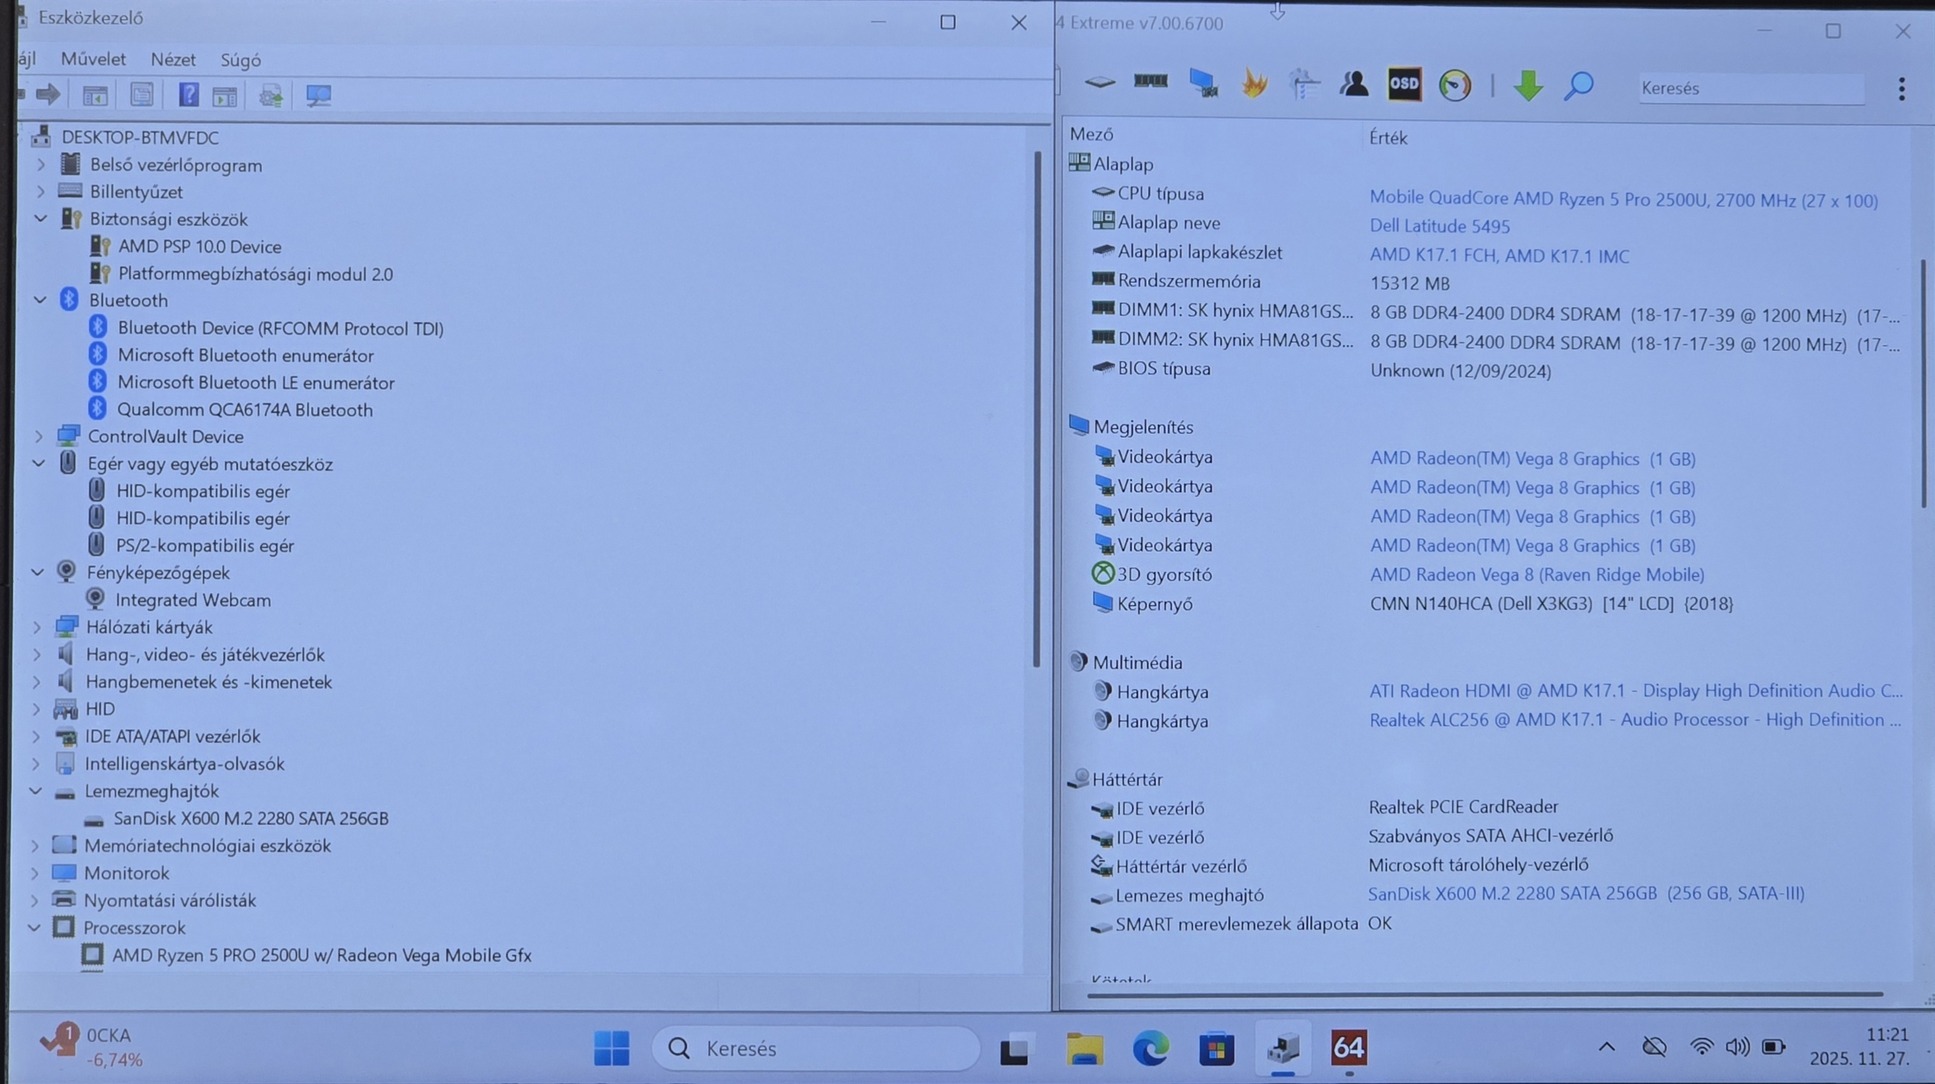Image resolution: width=1935 pixels, height=1084 pixels.
Task: Launch Microsoft Edge from the taskbar
Action: (1150, 1048)
